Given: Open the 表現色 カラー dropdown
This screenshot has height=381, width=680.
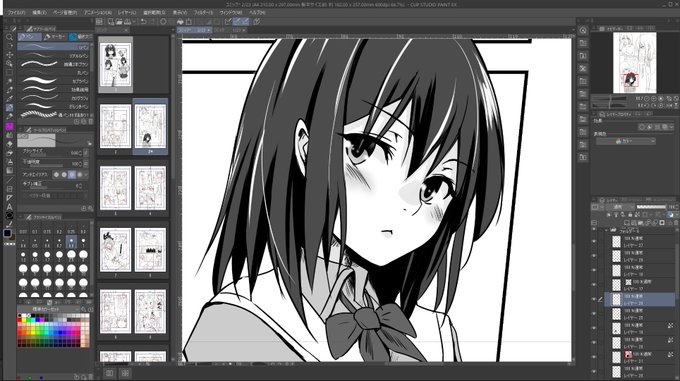Looking at the screenshot, I should click(x=625, y=141).
